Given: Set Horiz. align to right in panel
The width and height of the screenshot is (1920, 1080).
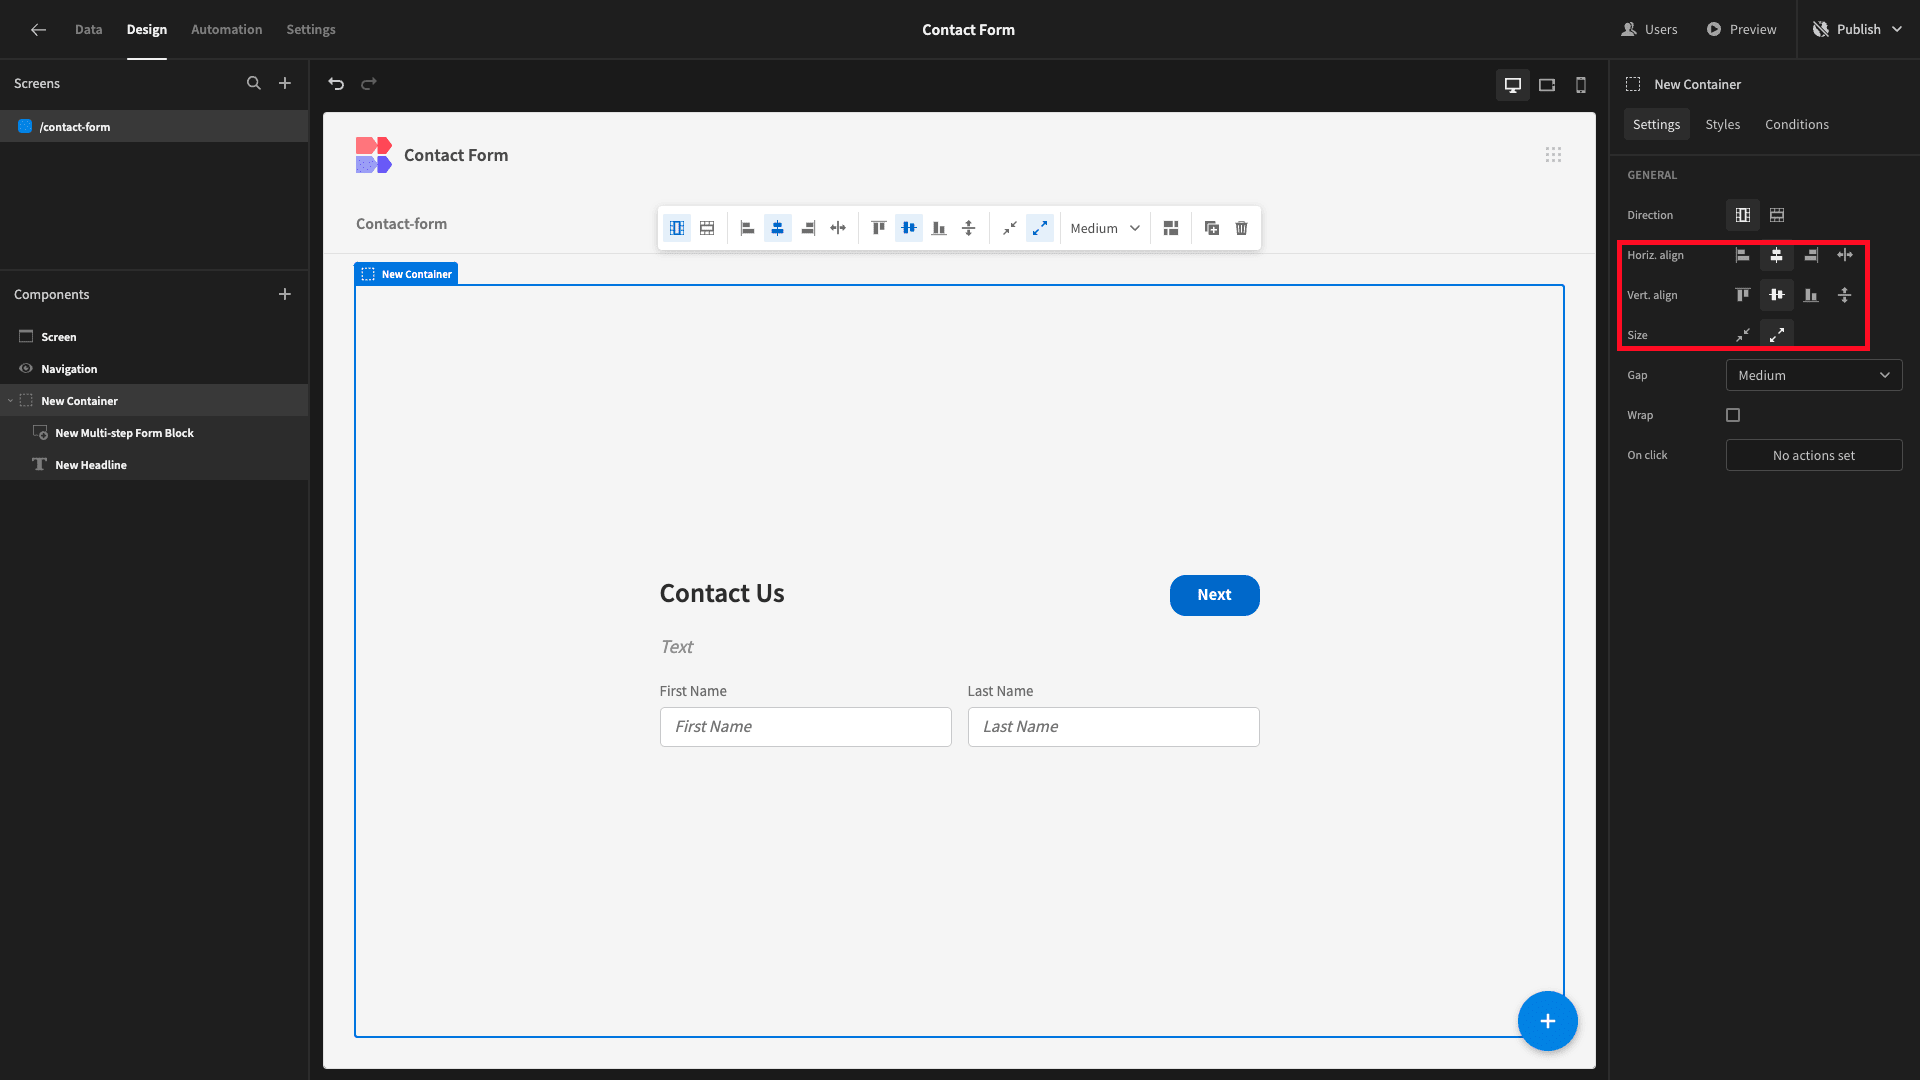Looking at the screenshot, I should pyautogui.click(x=1811, y=255).
